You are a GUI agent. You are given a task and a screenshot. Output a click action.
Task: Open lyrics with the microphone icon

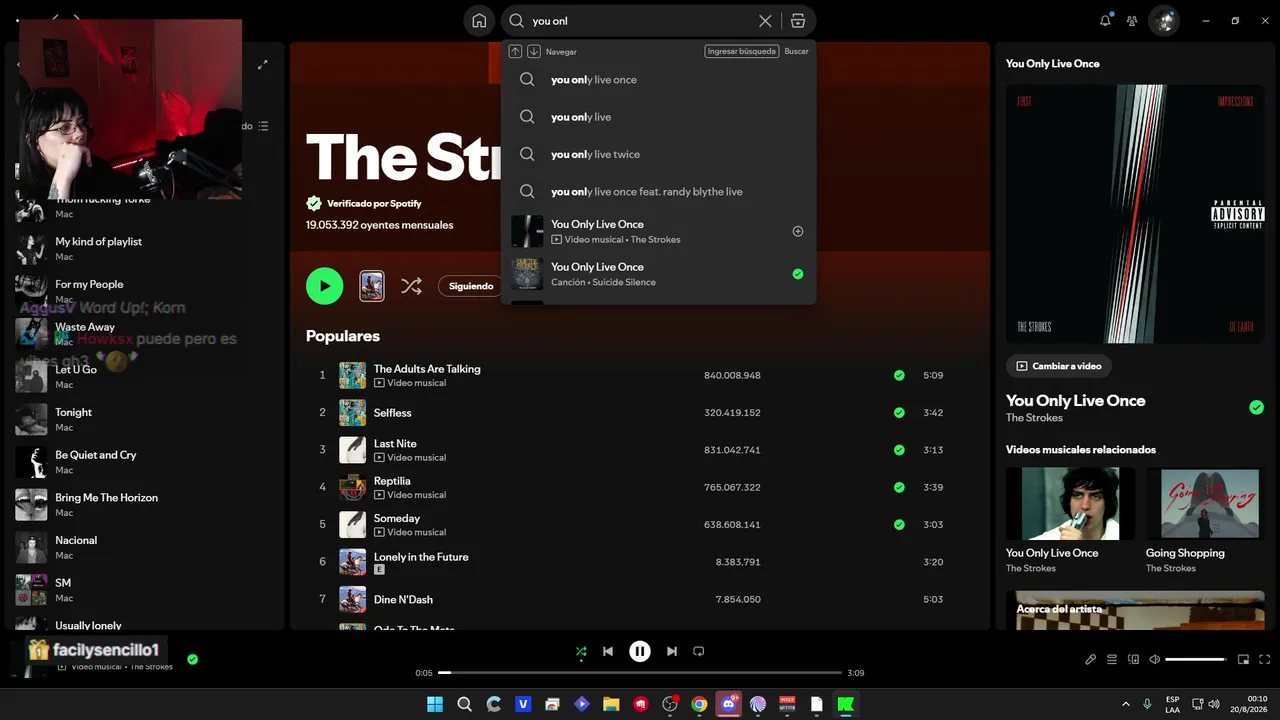[x=1091, y=660]
